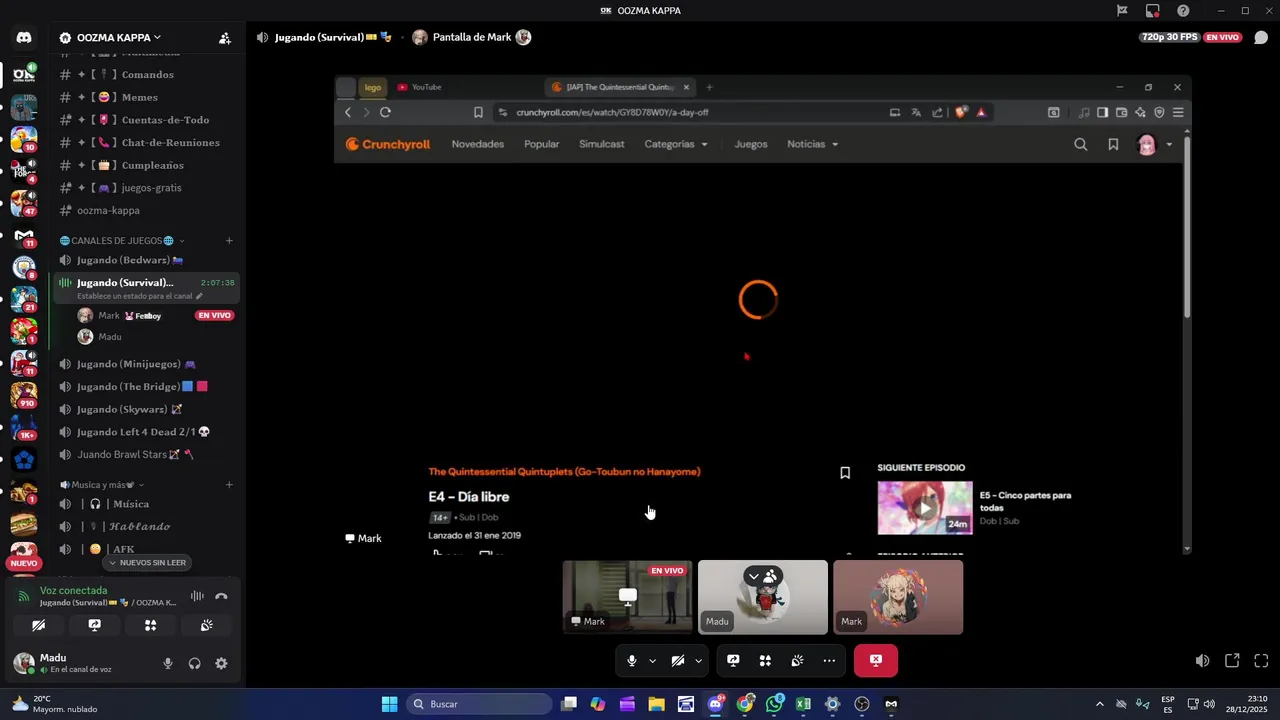Open Madu's user avatar in the user panel
Viewport: 1280px width, 720px height.
23,663
